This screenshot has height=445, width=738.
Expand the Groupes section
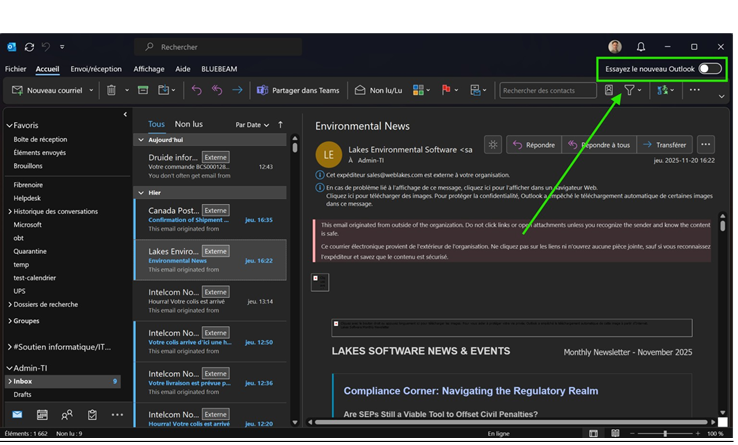[x=10, y=321]
